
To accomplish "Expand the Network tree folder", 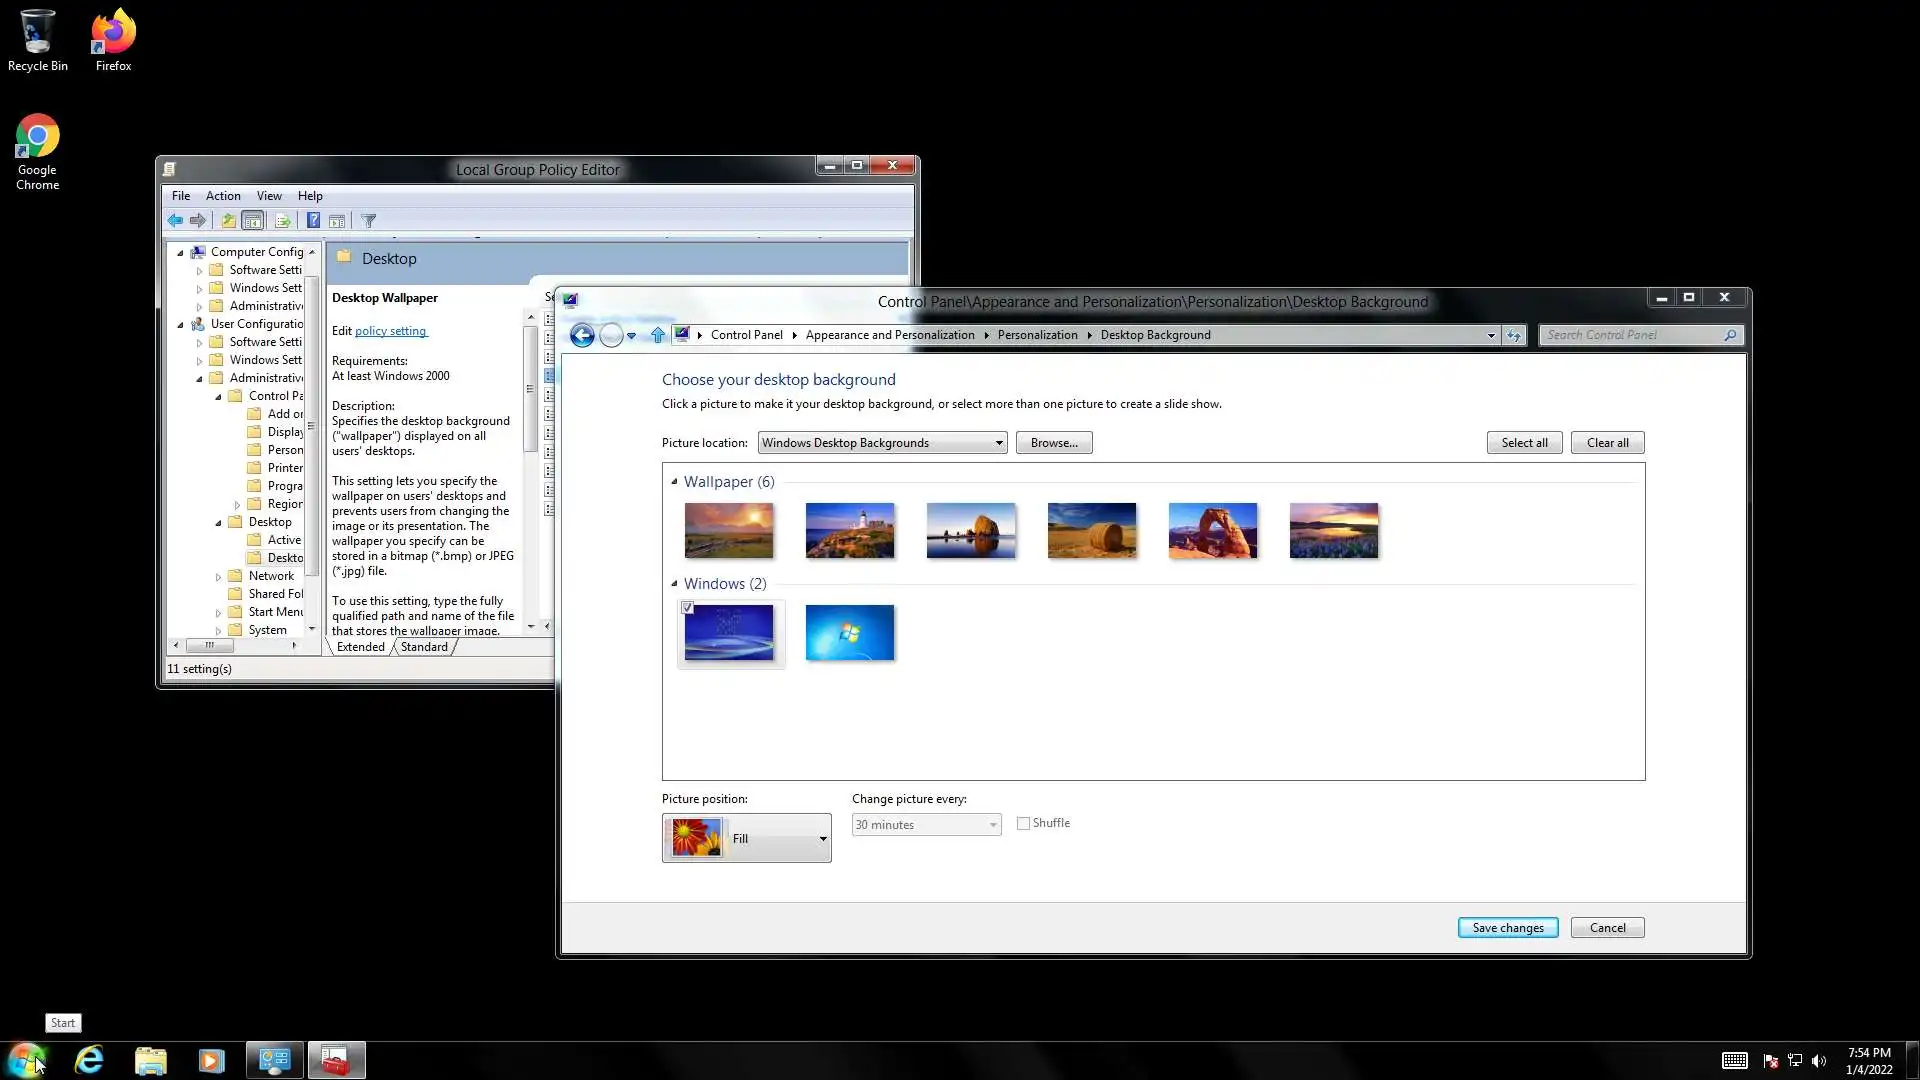I will point(218,577).
